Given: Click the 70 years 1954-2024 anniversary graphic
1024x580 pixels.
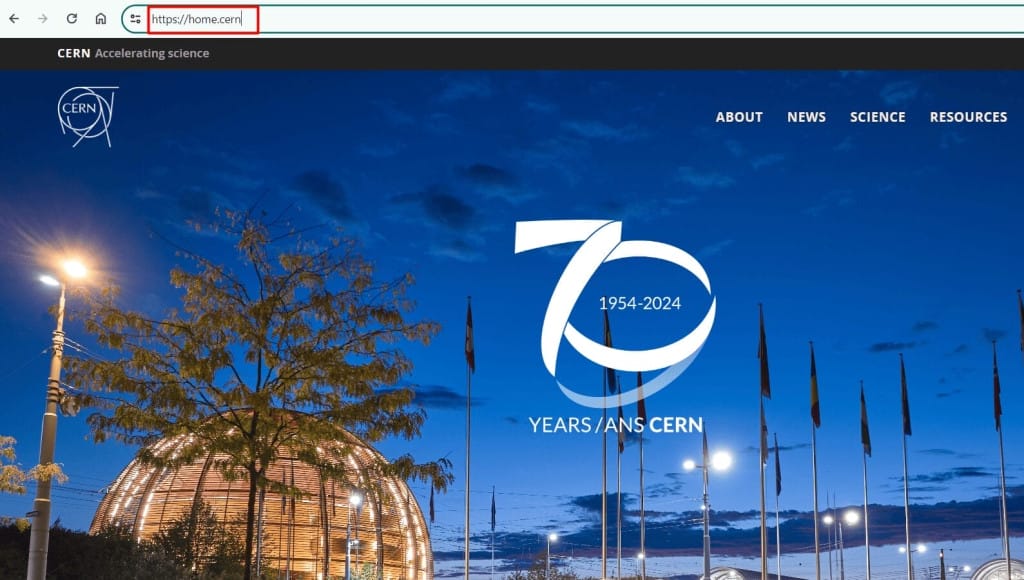Looking at the screenshot, I should 615,313.
